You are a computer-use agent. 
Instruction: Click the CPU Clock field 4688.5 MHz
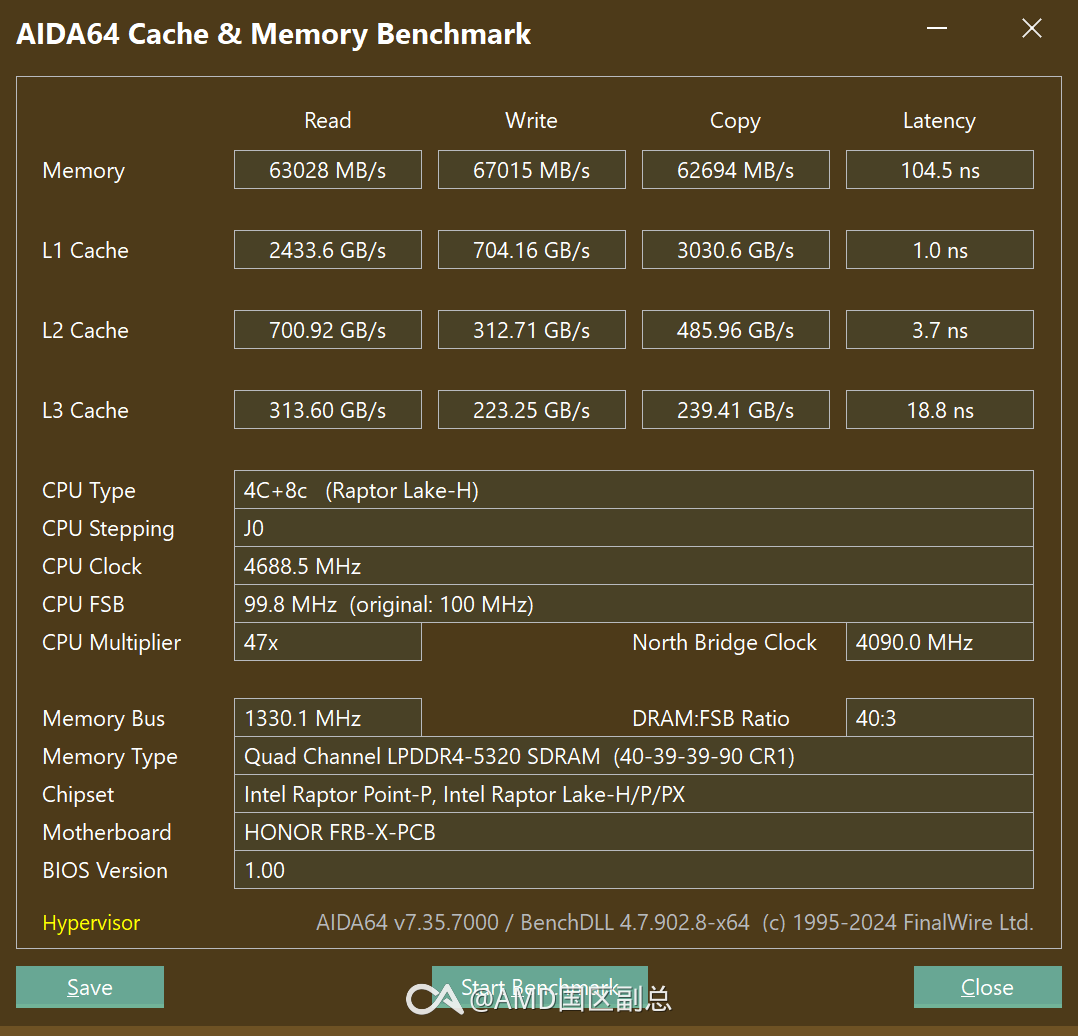(x=634, y=566)
